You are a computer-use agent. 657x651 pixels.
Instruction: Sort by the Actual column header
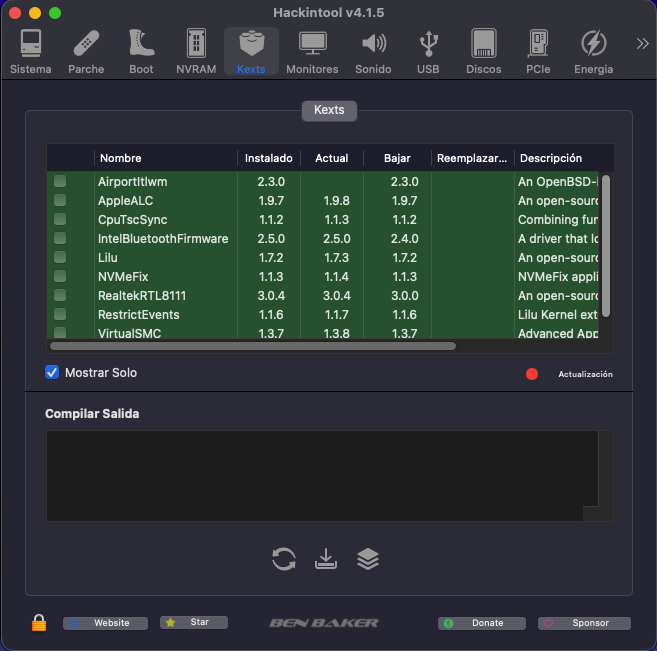click(331, 158)
